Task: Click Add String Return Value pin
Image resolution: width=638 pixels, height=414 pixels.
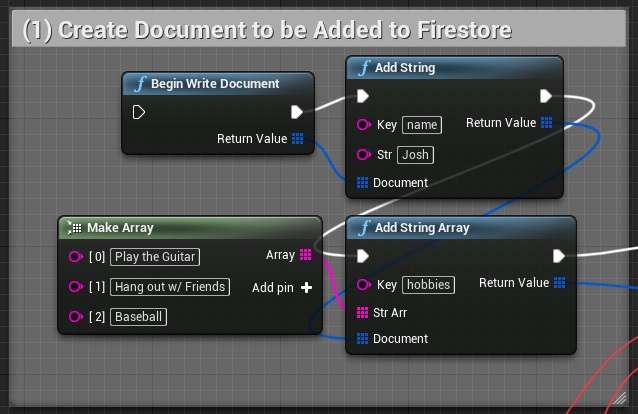Action: click(x=546, y=123)
